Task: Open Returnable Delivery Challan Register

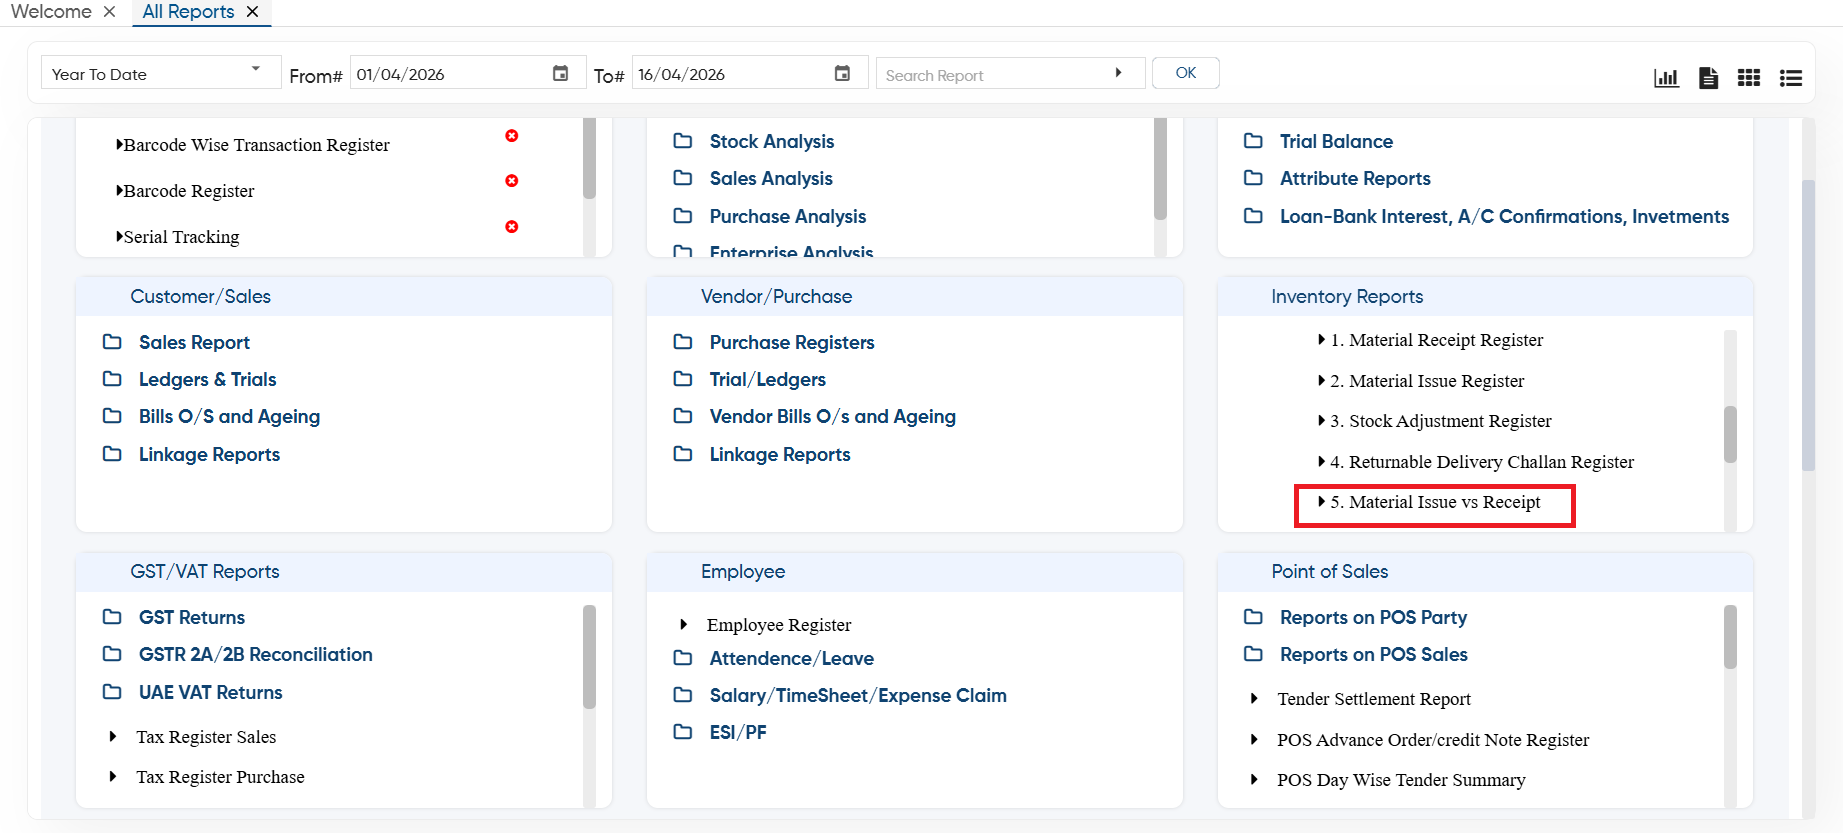Action: click(1481, 462)
